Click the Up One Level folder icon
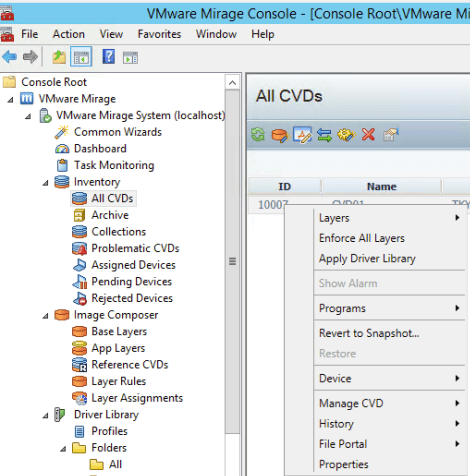The height and width of the screenshot is (476, 470). pyautogui.click(x=59, y=57)
